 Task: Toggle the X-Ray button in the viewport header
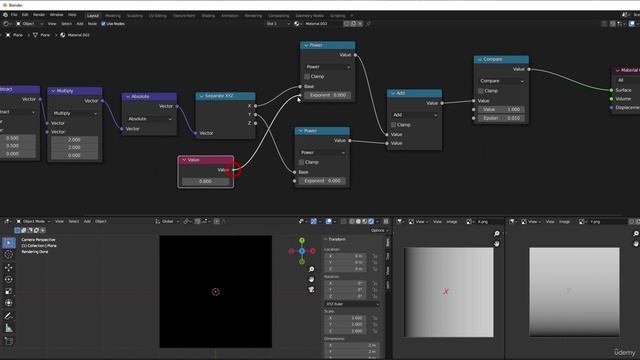pos(344,221)
